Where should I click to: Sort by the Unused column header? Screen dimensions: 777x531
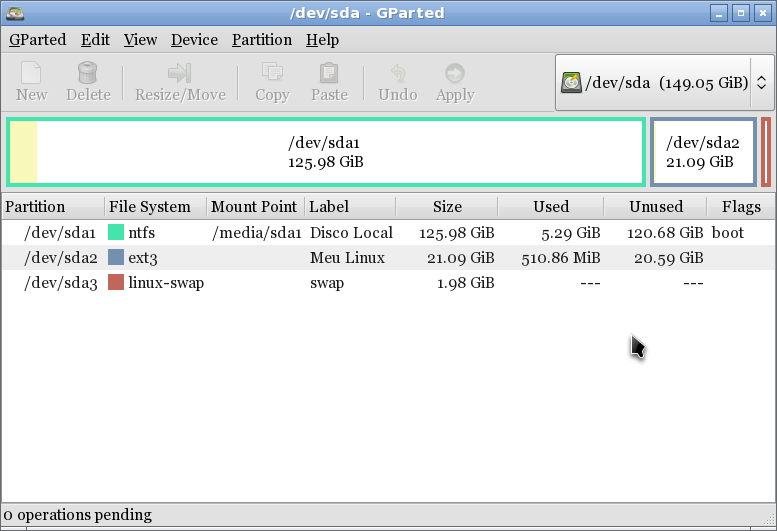656,207
